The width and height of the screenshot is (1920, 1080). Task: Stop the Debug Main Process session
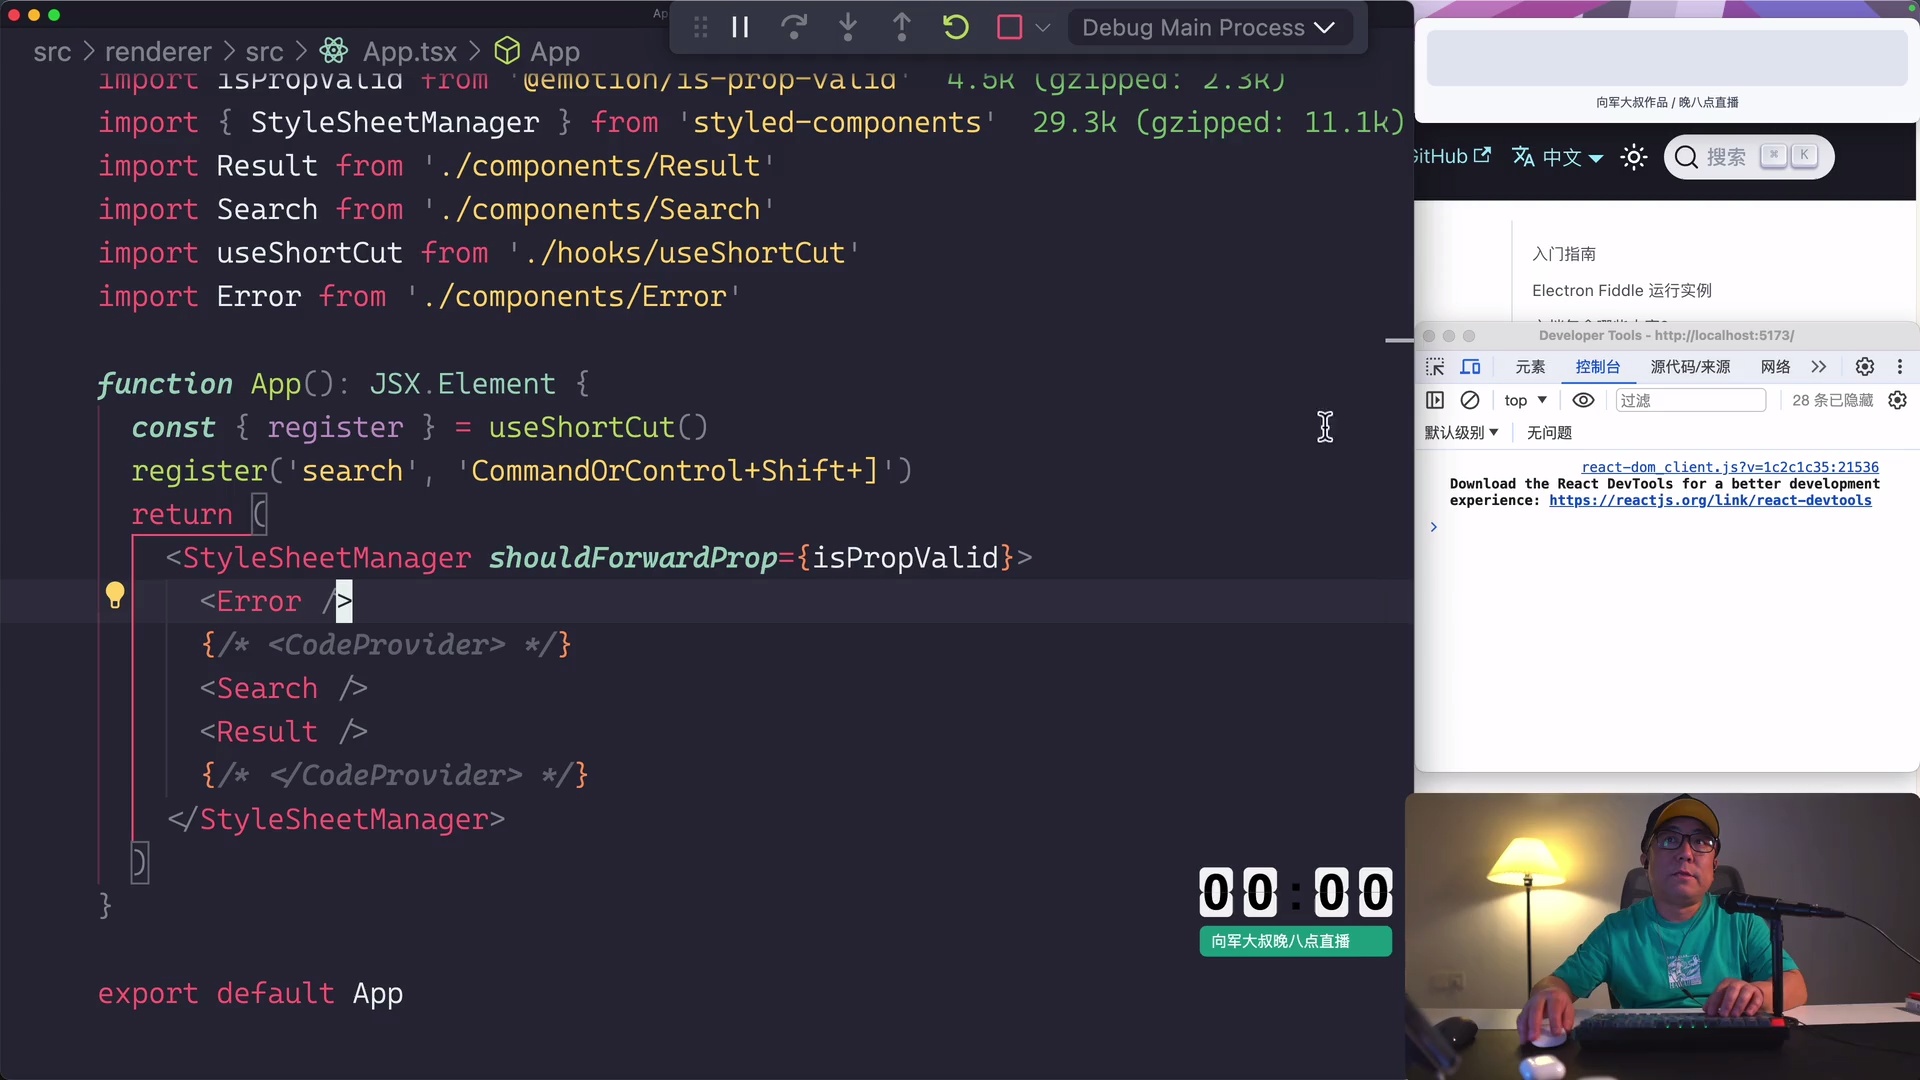coord(1009,27)
